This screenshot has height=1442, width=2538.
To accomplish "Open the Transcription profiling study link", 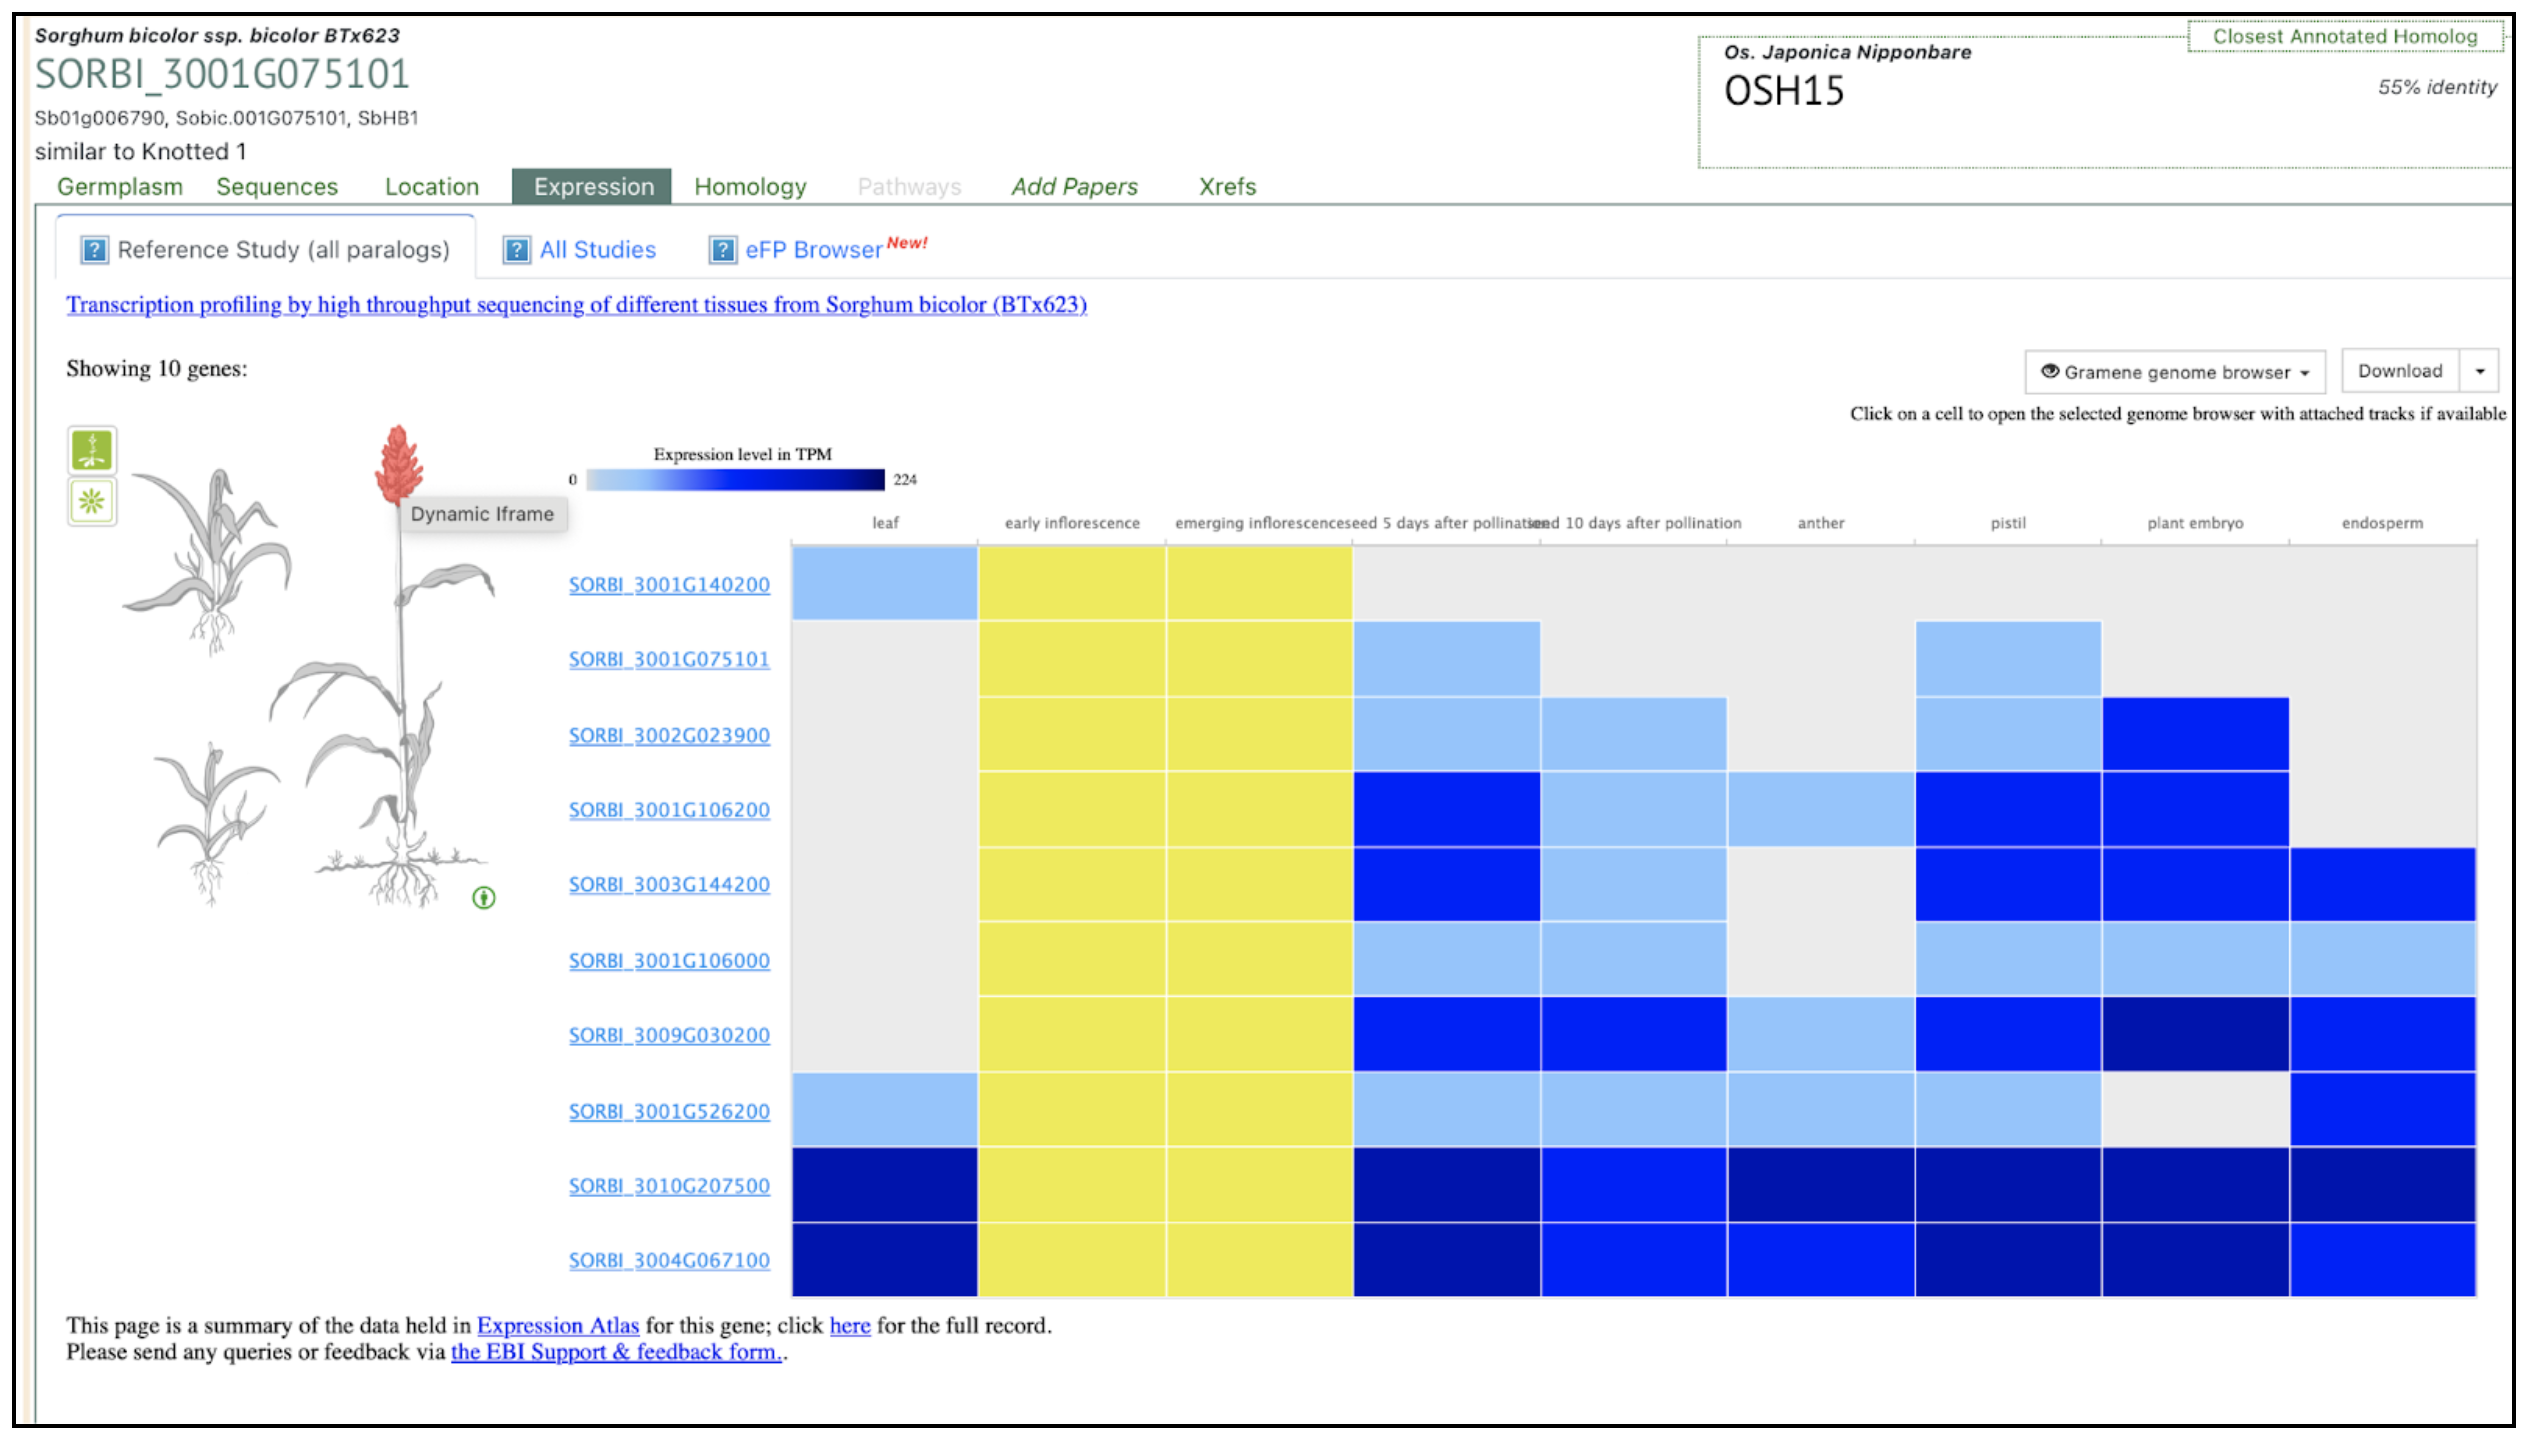I will (576, 305).
